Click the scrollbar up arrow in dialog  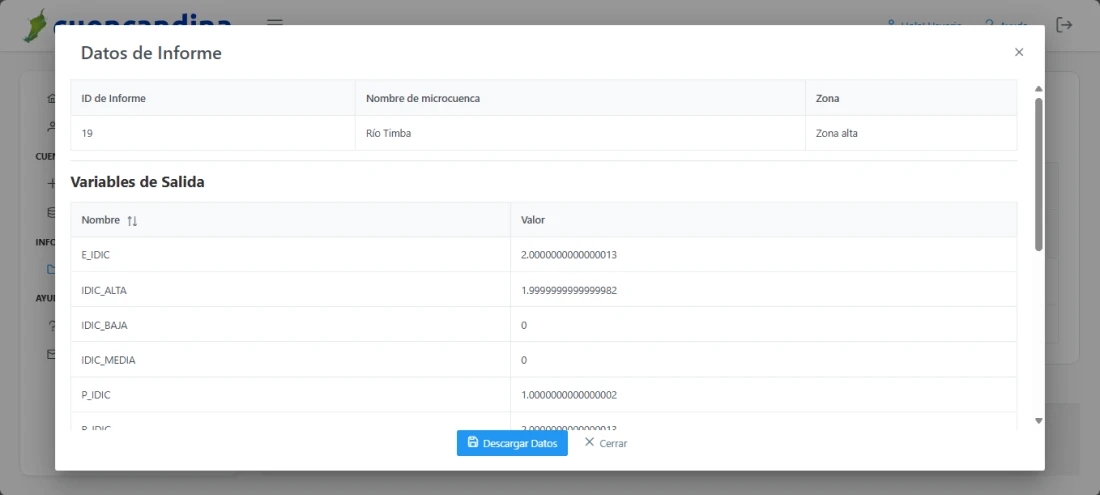(x=1038, y=89)
